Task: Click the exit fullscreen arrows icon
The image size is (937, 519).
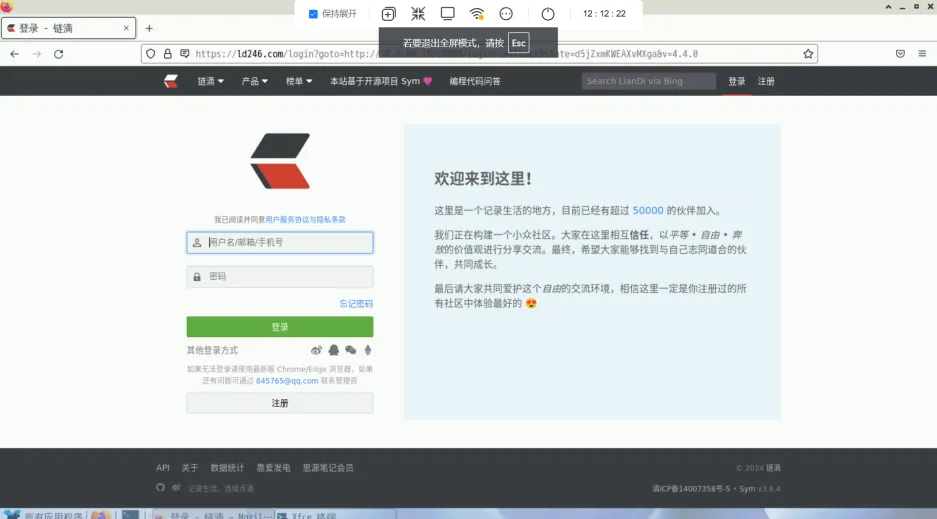Action: [418, 14]
